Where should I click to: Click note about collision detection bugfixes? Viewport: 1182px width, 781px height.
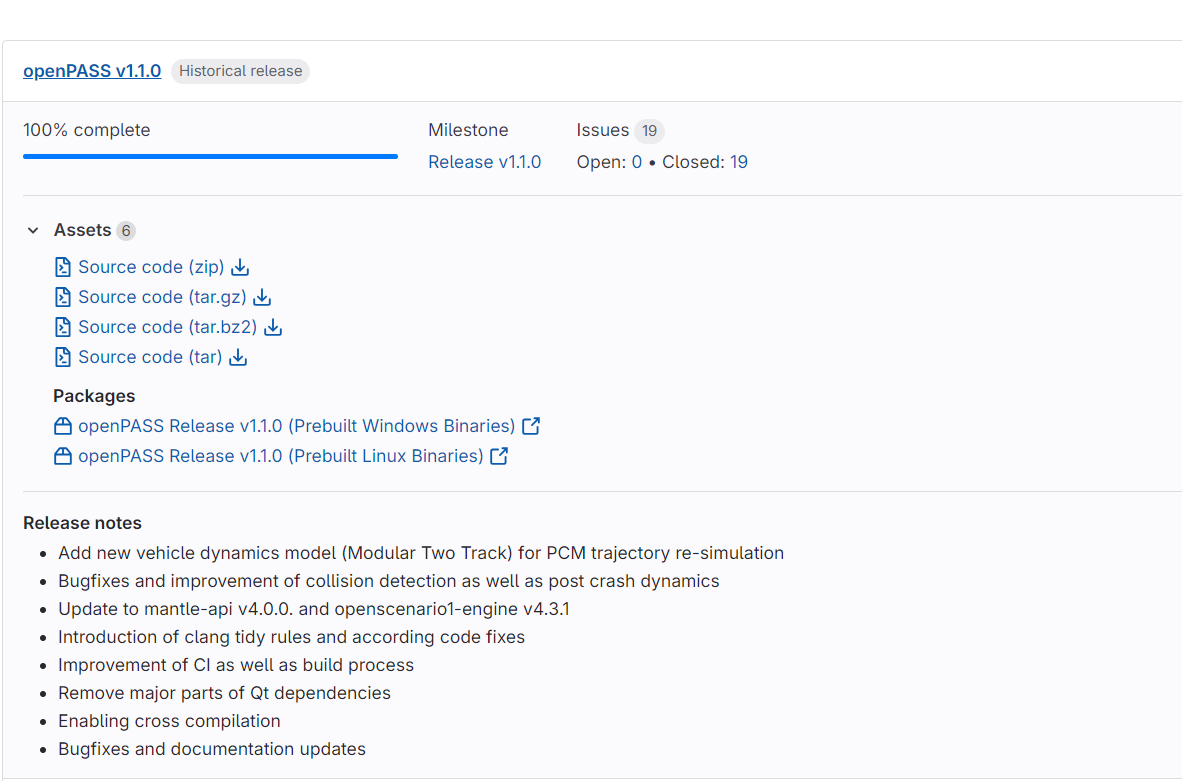[388, 581]
